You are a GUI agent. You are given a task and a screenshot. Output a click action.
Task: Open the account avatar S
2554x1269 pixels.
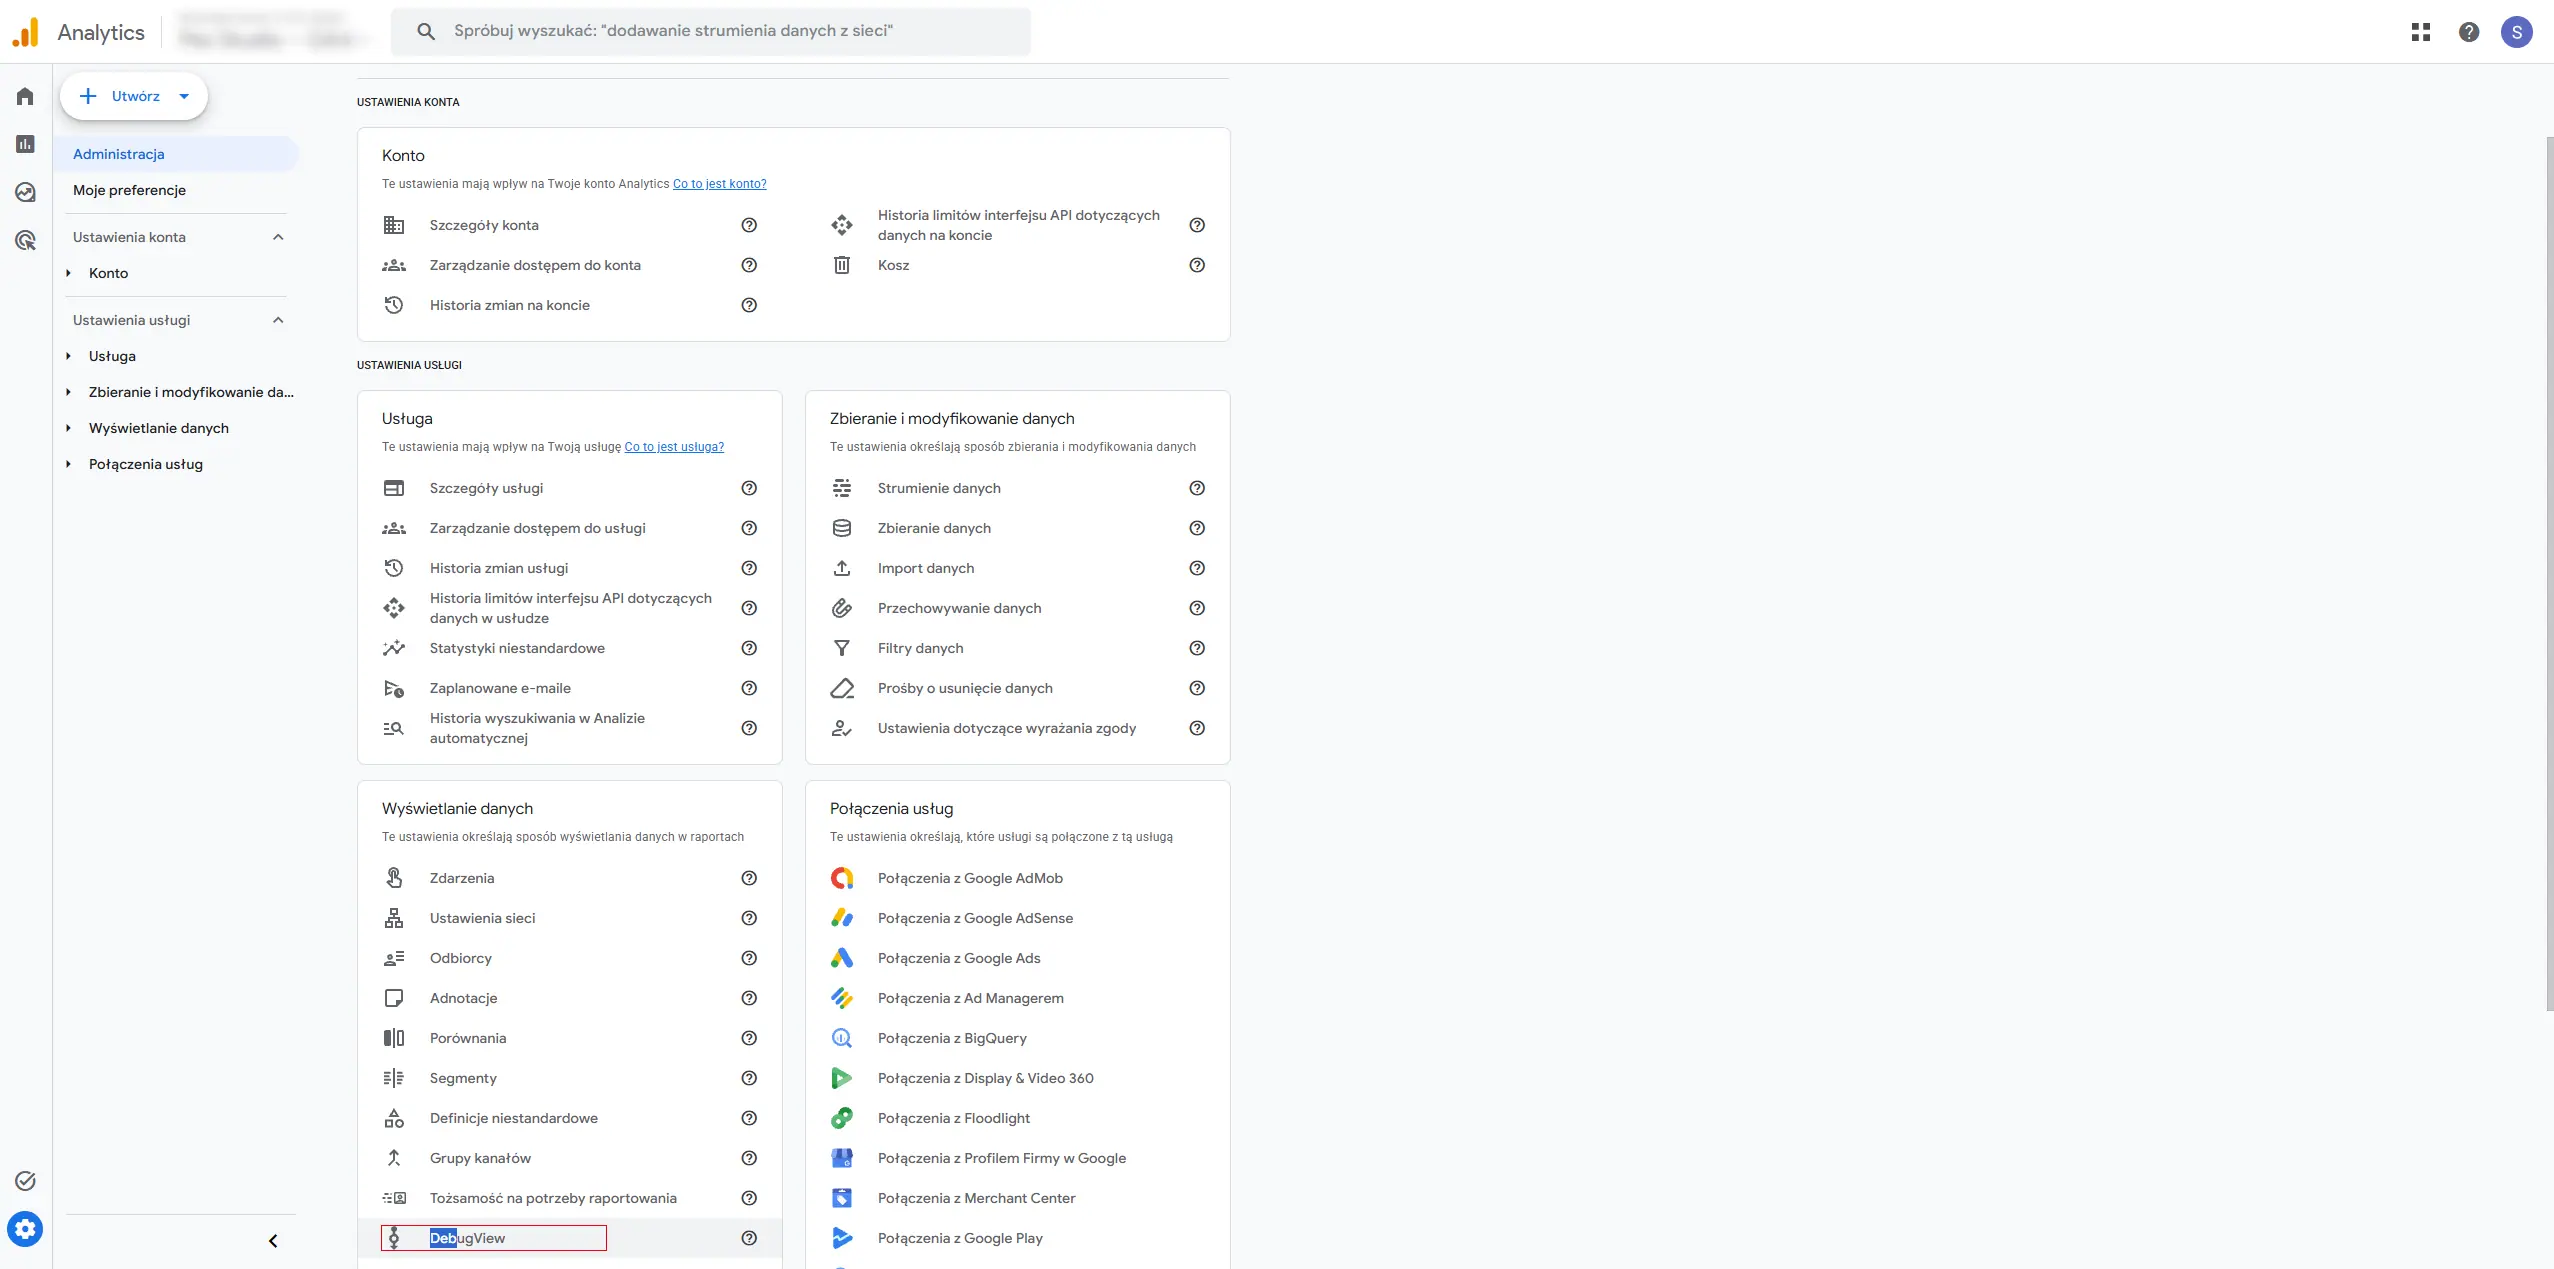[x=2517, y=32]
